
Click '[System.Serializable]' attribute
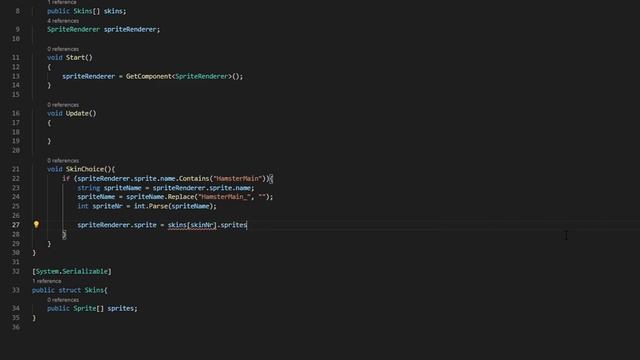[72, 271]
